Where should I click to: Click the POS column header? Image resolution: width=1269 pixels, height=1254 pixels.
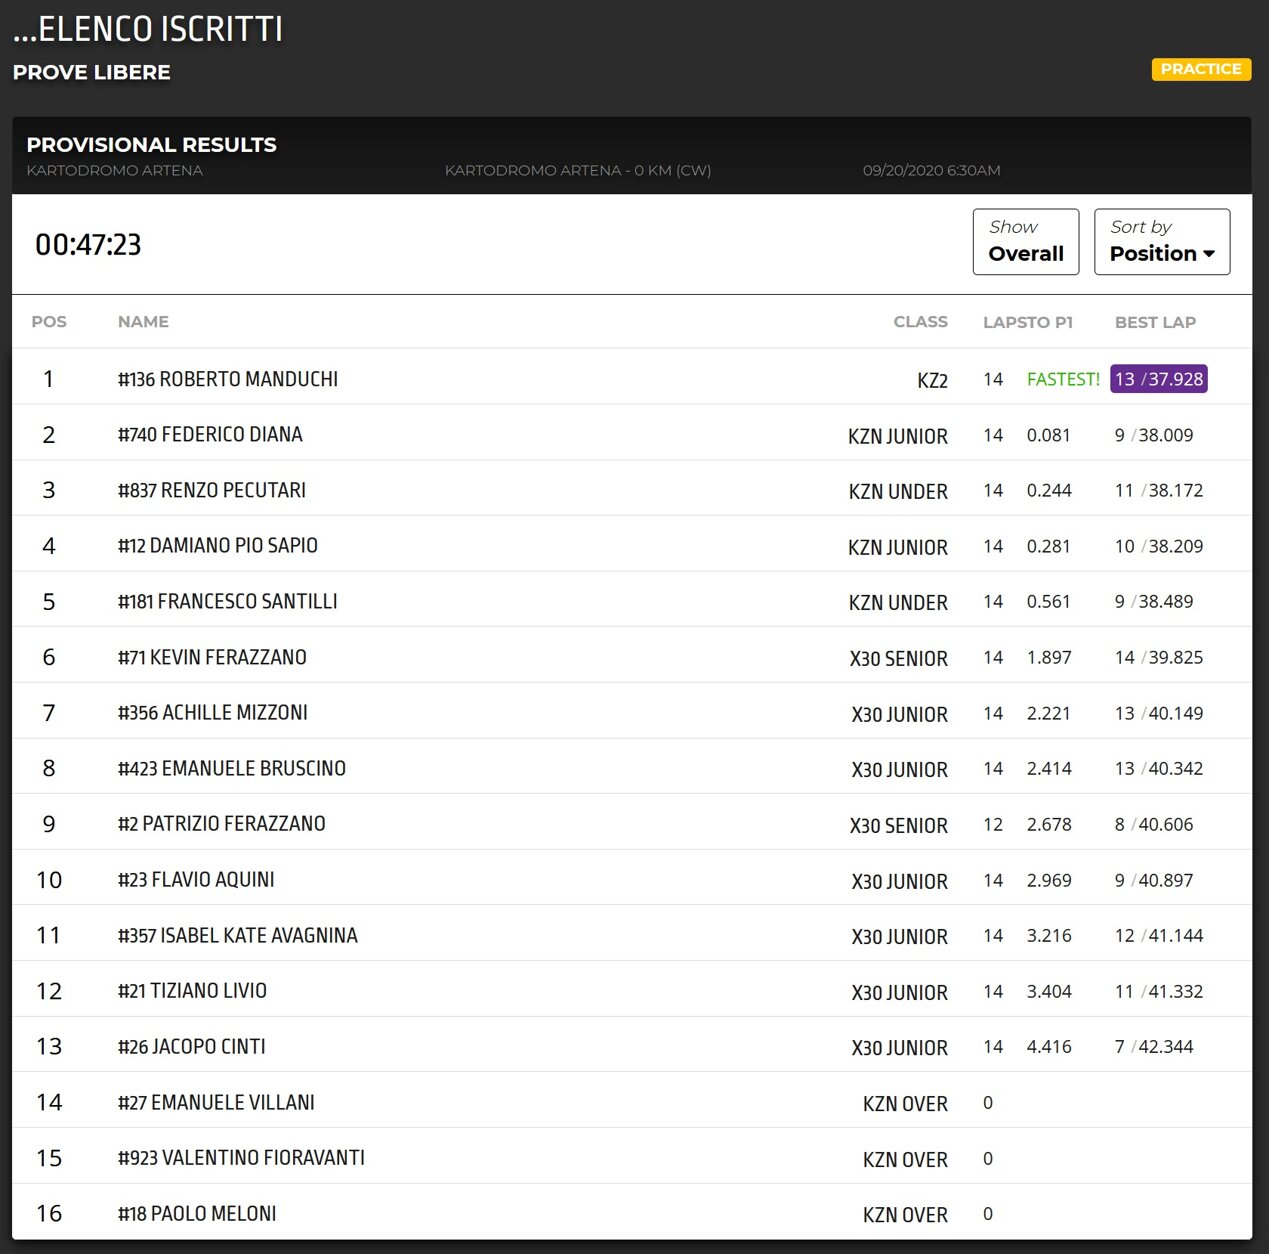coord(49,322)
